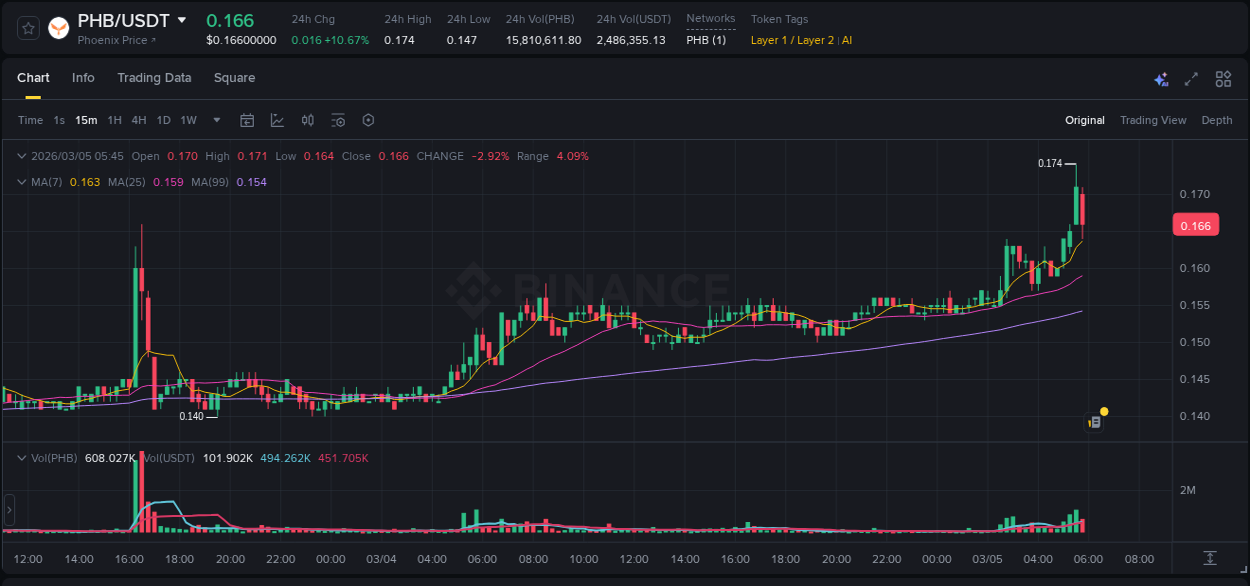Expand the extra timeframe intervals dropdown
Viewport: 1250px width, 586px height.
215,120
